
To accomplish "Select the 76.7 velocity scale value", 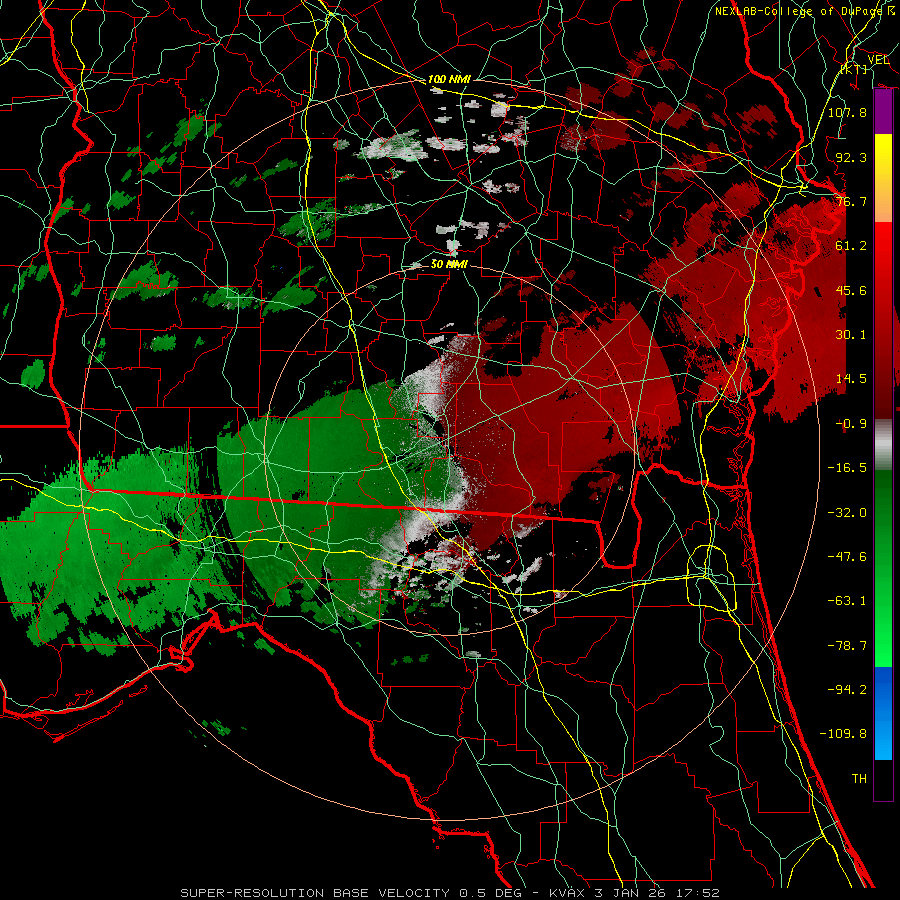I will (x=851, y=201).
